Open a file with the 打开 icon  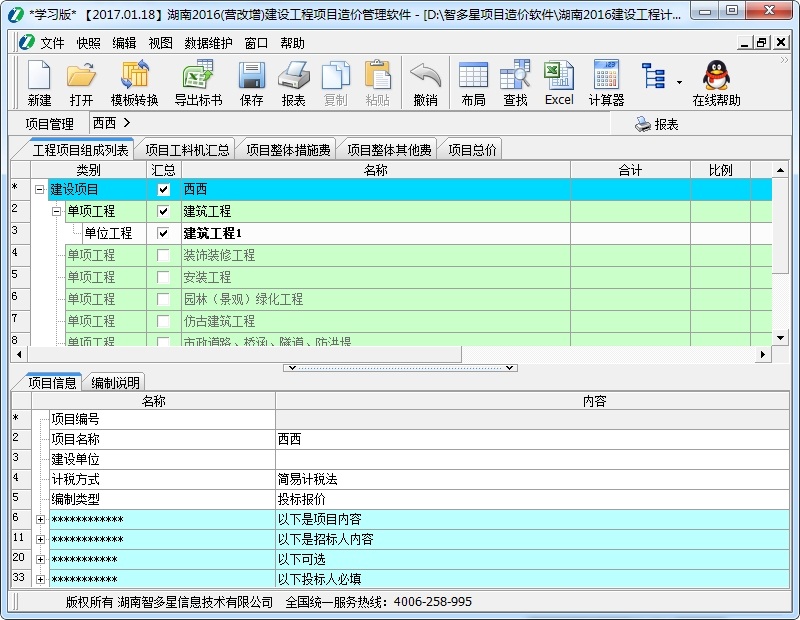click(81, 77)
